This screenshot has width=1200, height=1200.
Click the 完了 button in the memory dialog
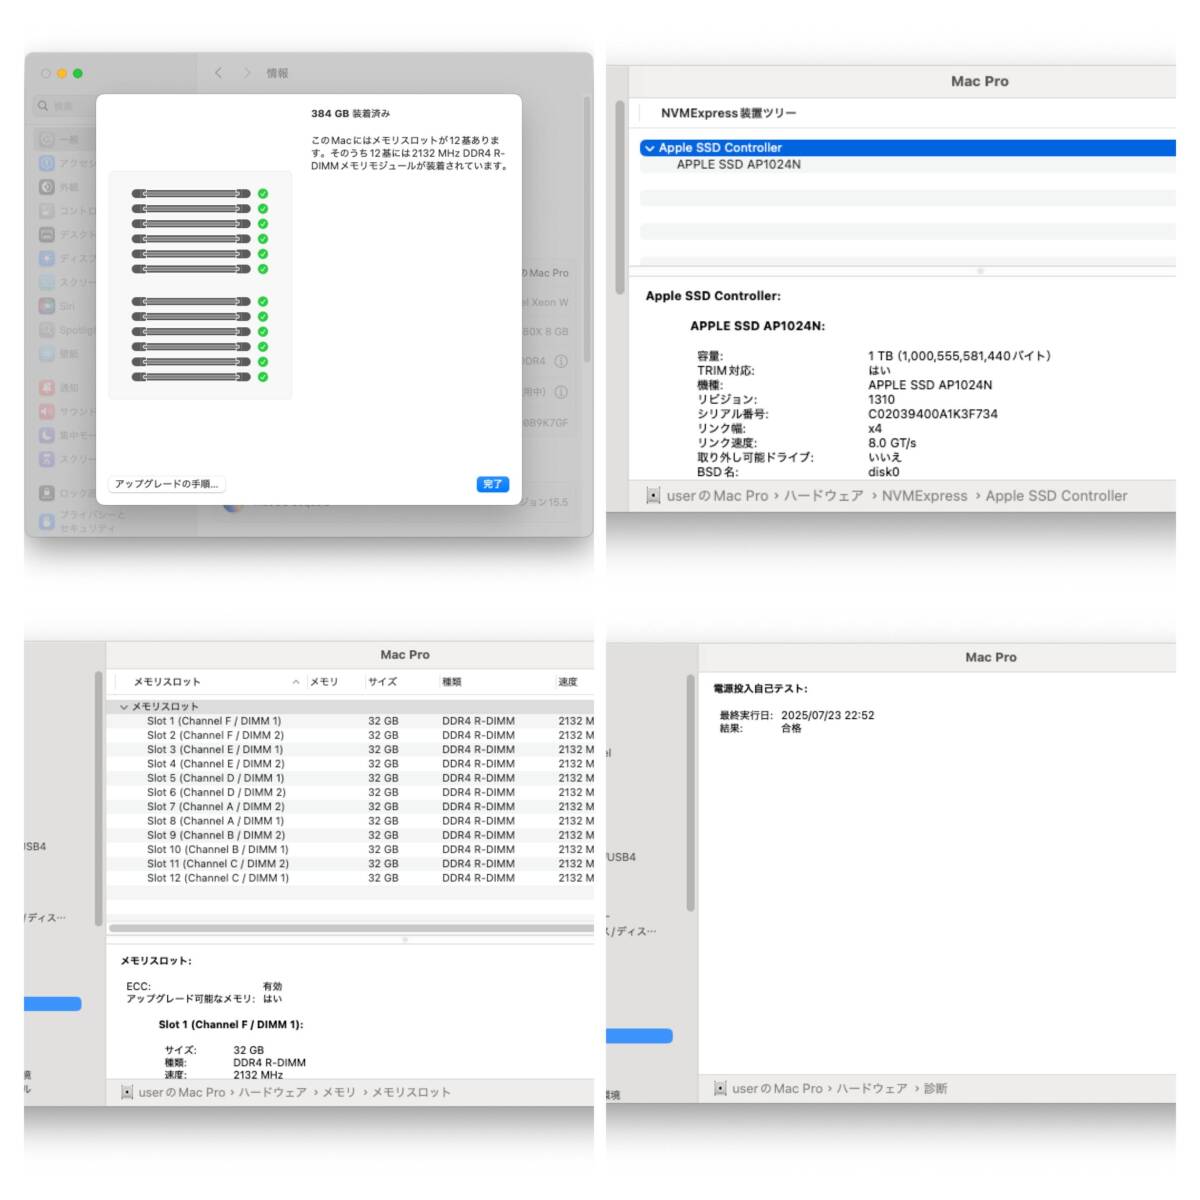click(493, 484)
